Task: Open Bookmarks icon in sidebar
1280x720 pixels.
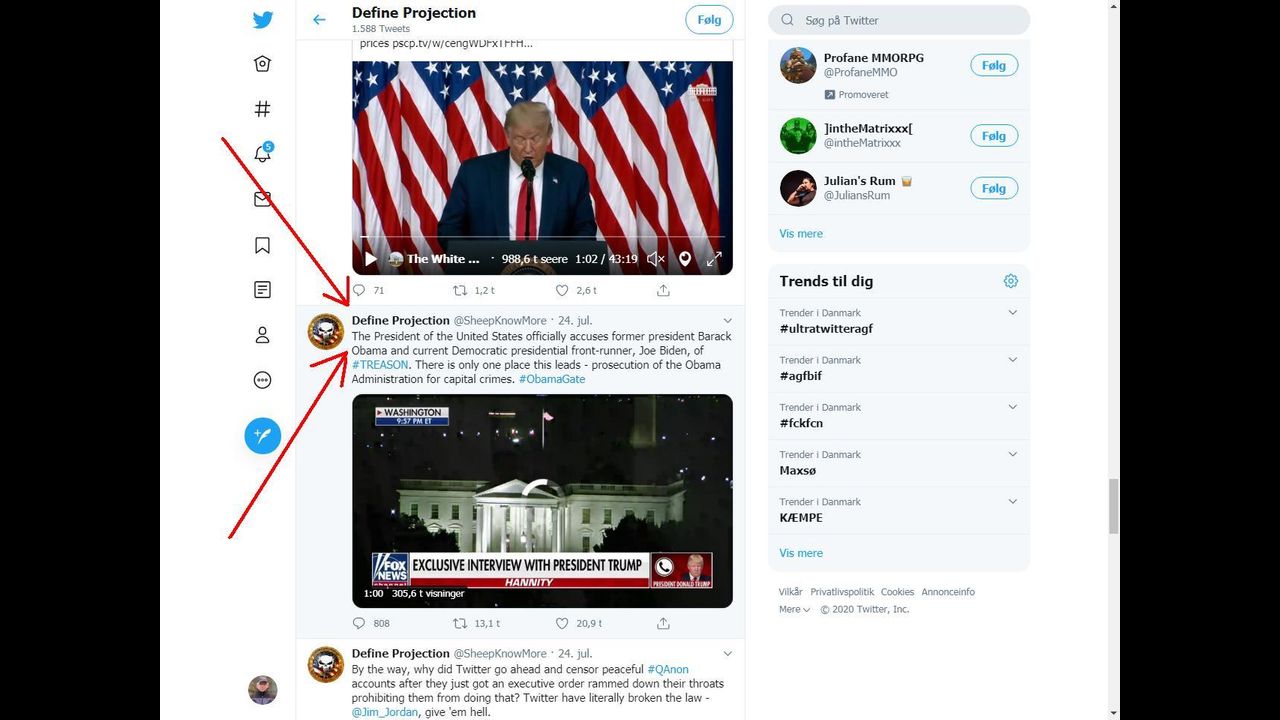Action: [262, 245]
